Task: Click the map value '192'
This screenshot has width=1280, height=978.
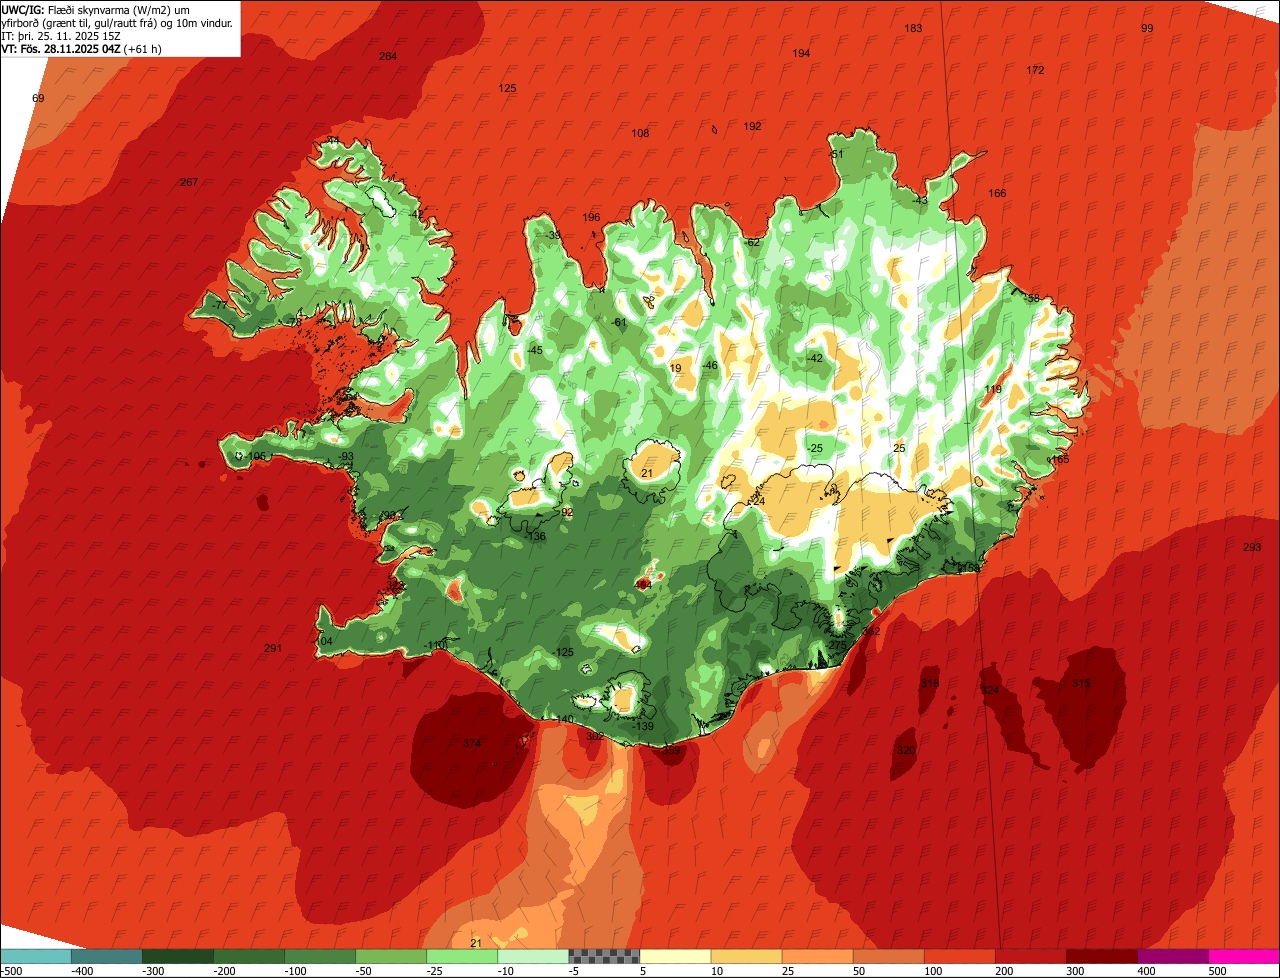Action: 752,126
